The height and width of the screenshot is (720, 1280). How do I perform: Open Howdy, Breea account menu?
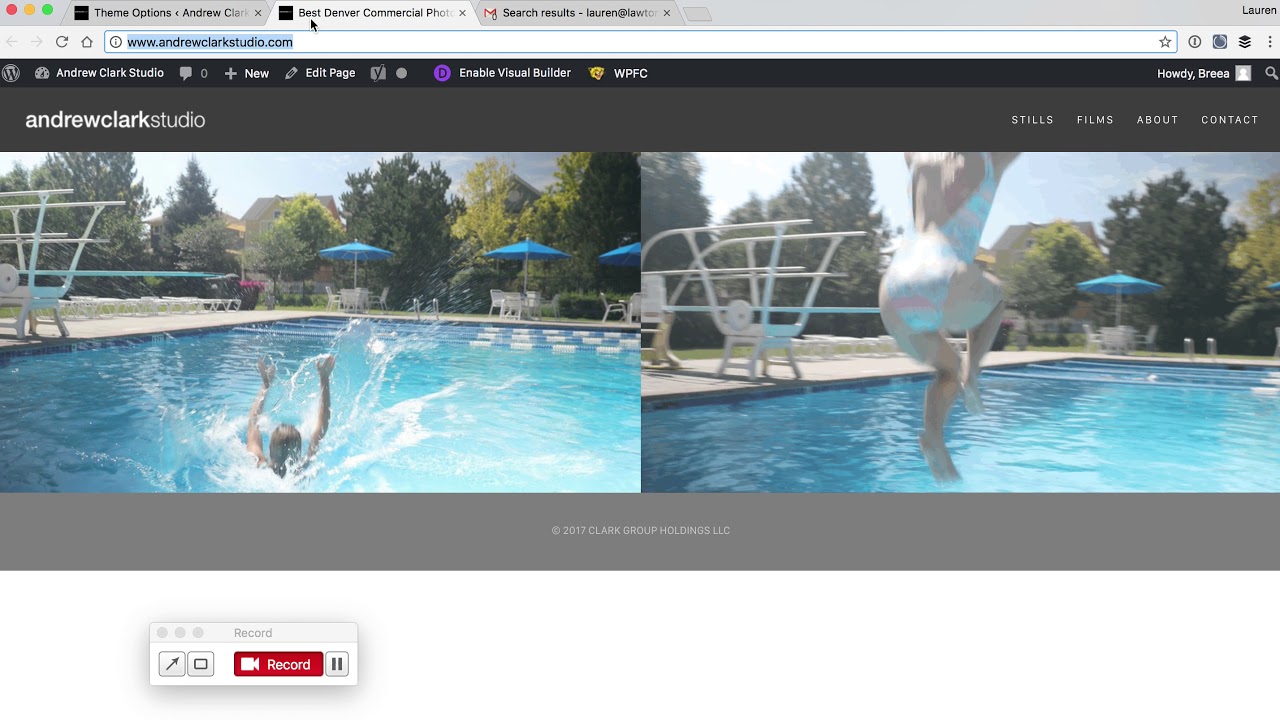[x=1203, y=73]
